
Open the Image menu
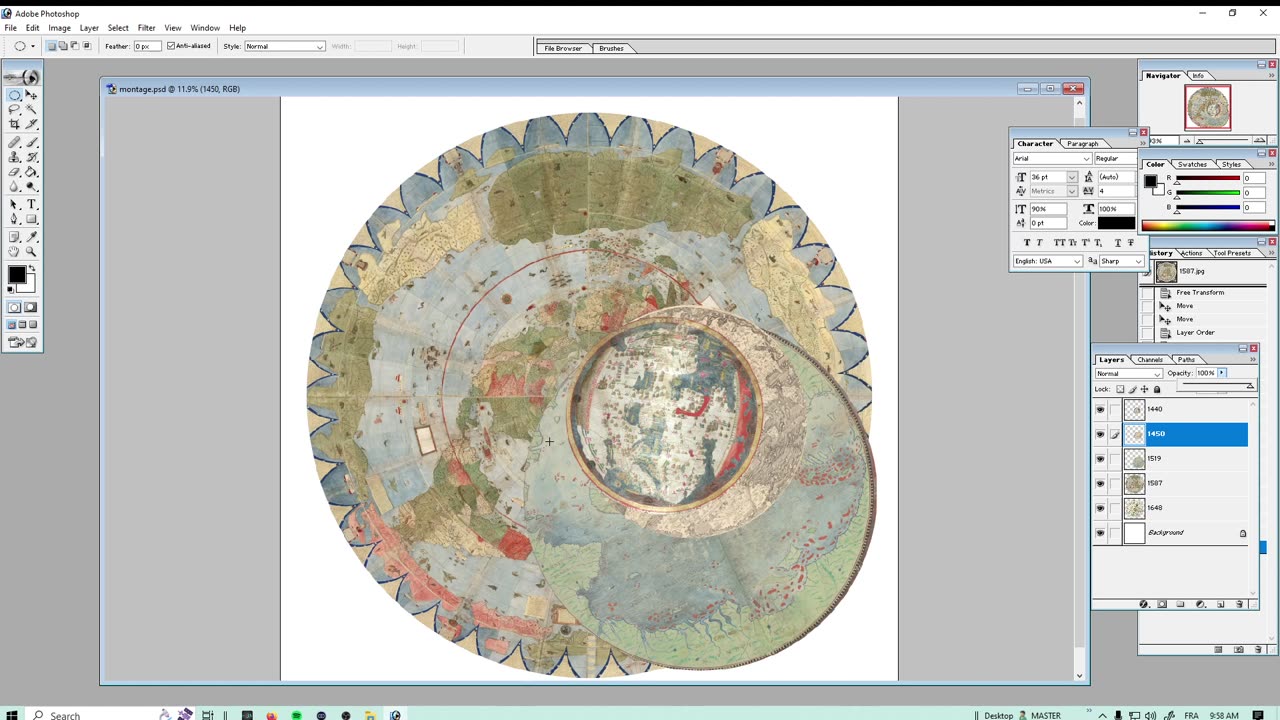pyautogui.click(x=59, y=28)
